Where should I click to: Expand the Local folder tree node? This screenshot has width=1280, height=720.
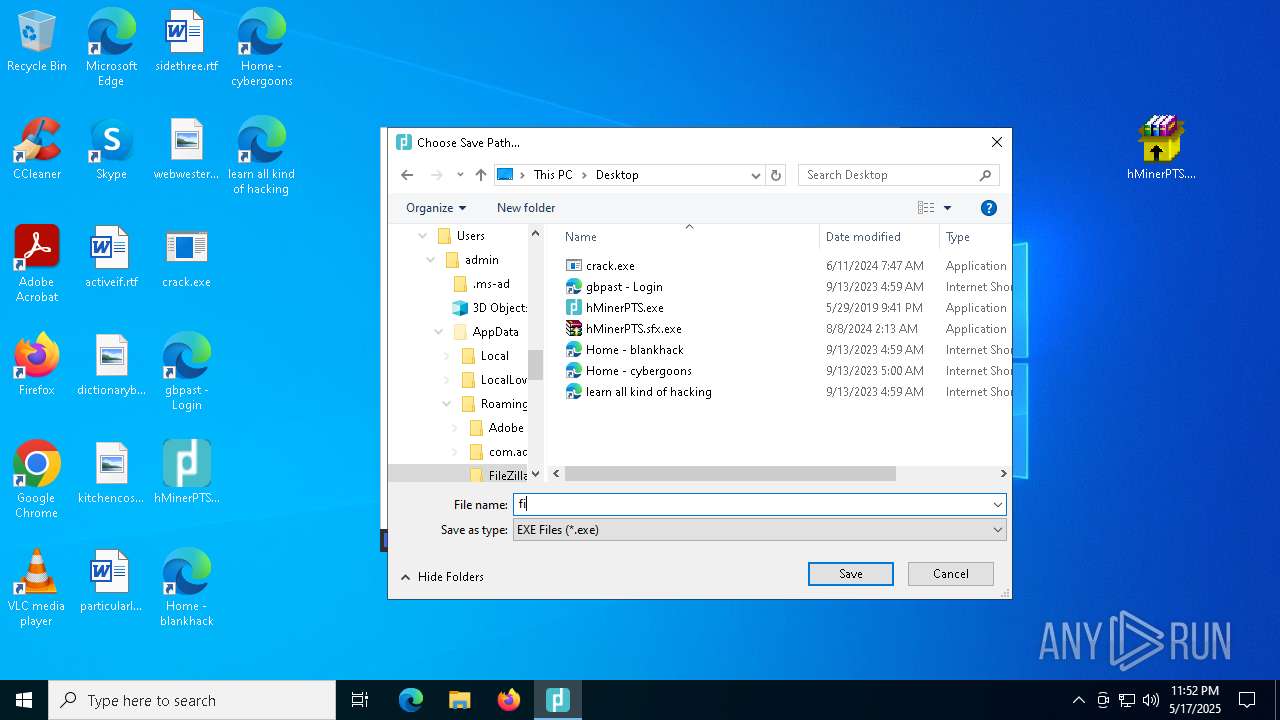point(447,356)
